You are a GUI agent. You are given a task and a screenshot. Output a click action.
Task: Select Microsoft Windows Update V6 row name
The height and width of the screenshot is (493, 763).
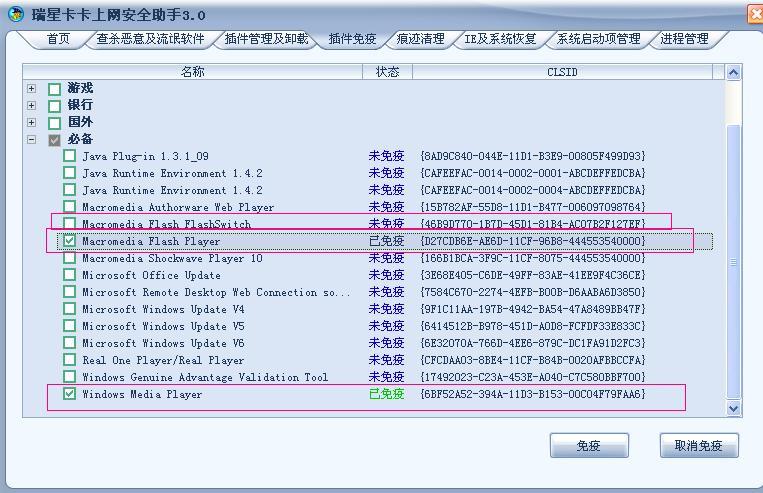point(163,343)
